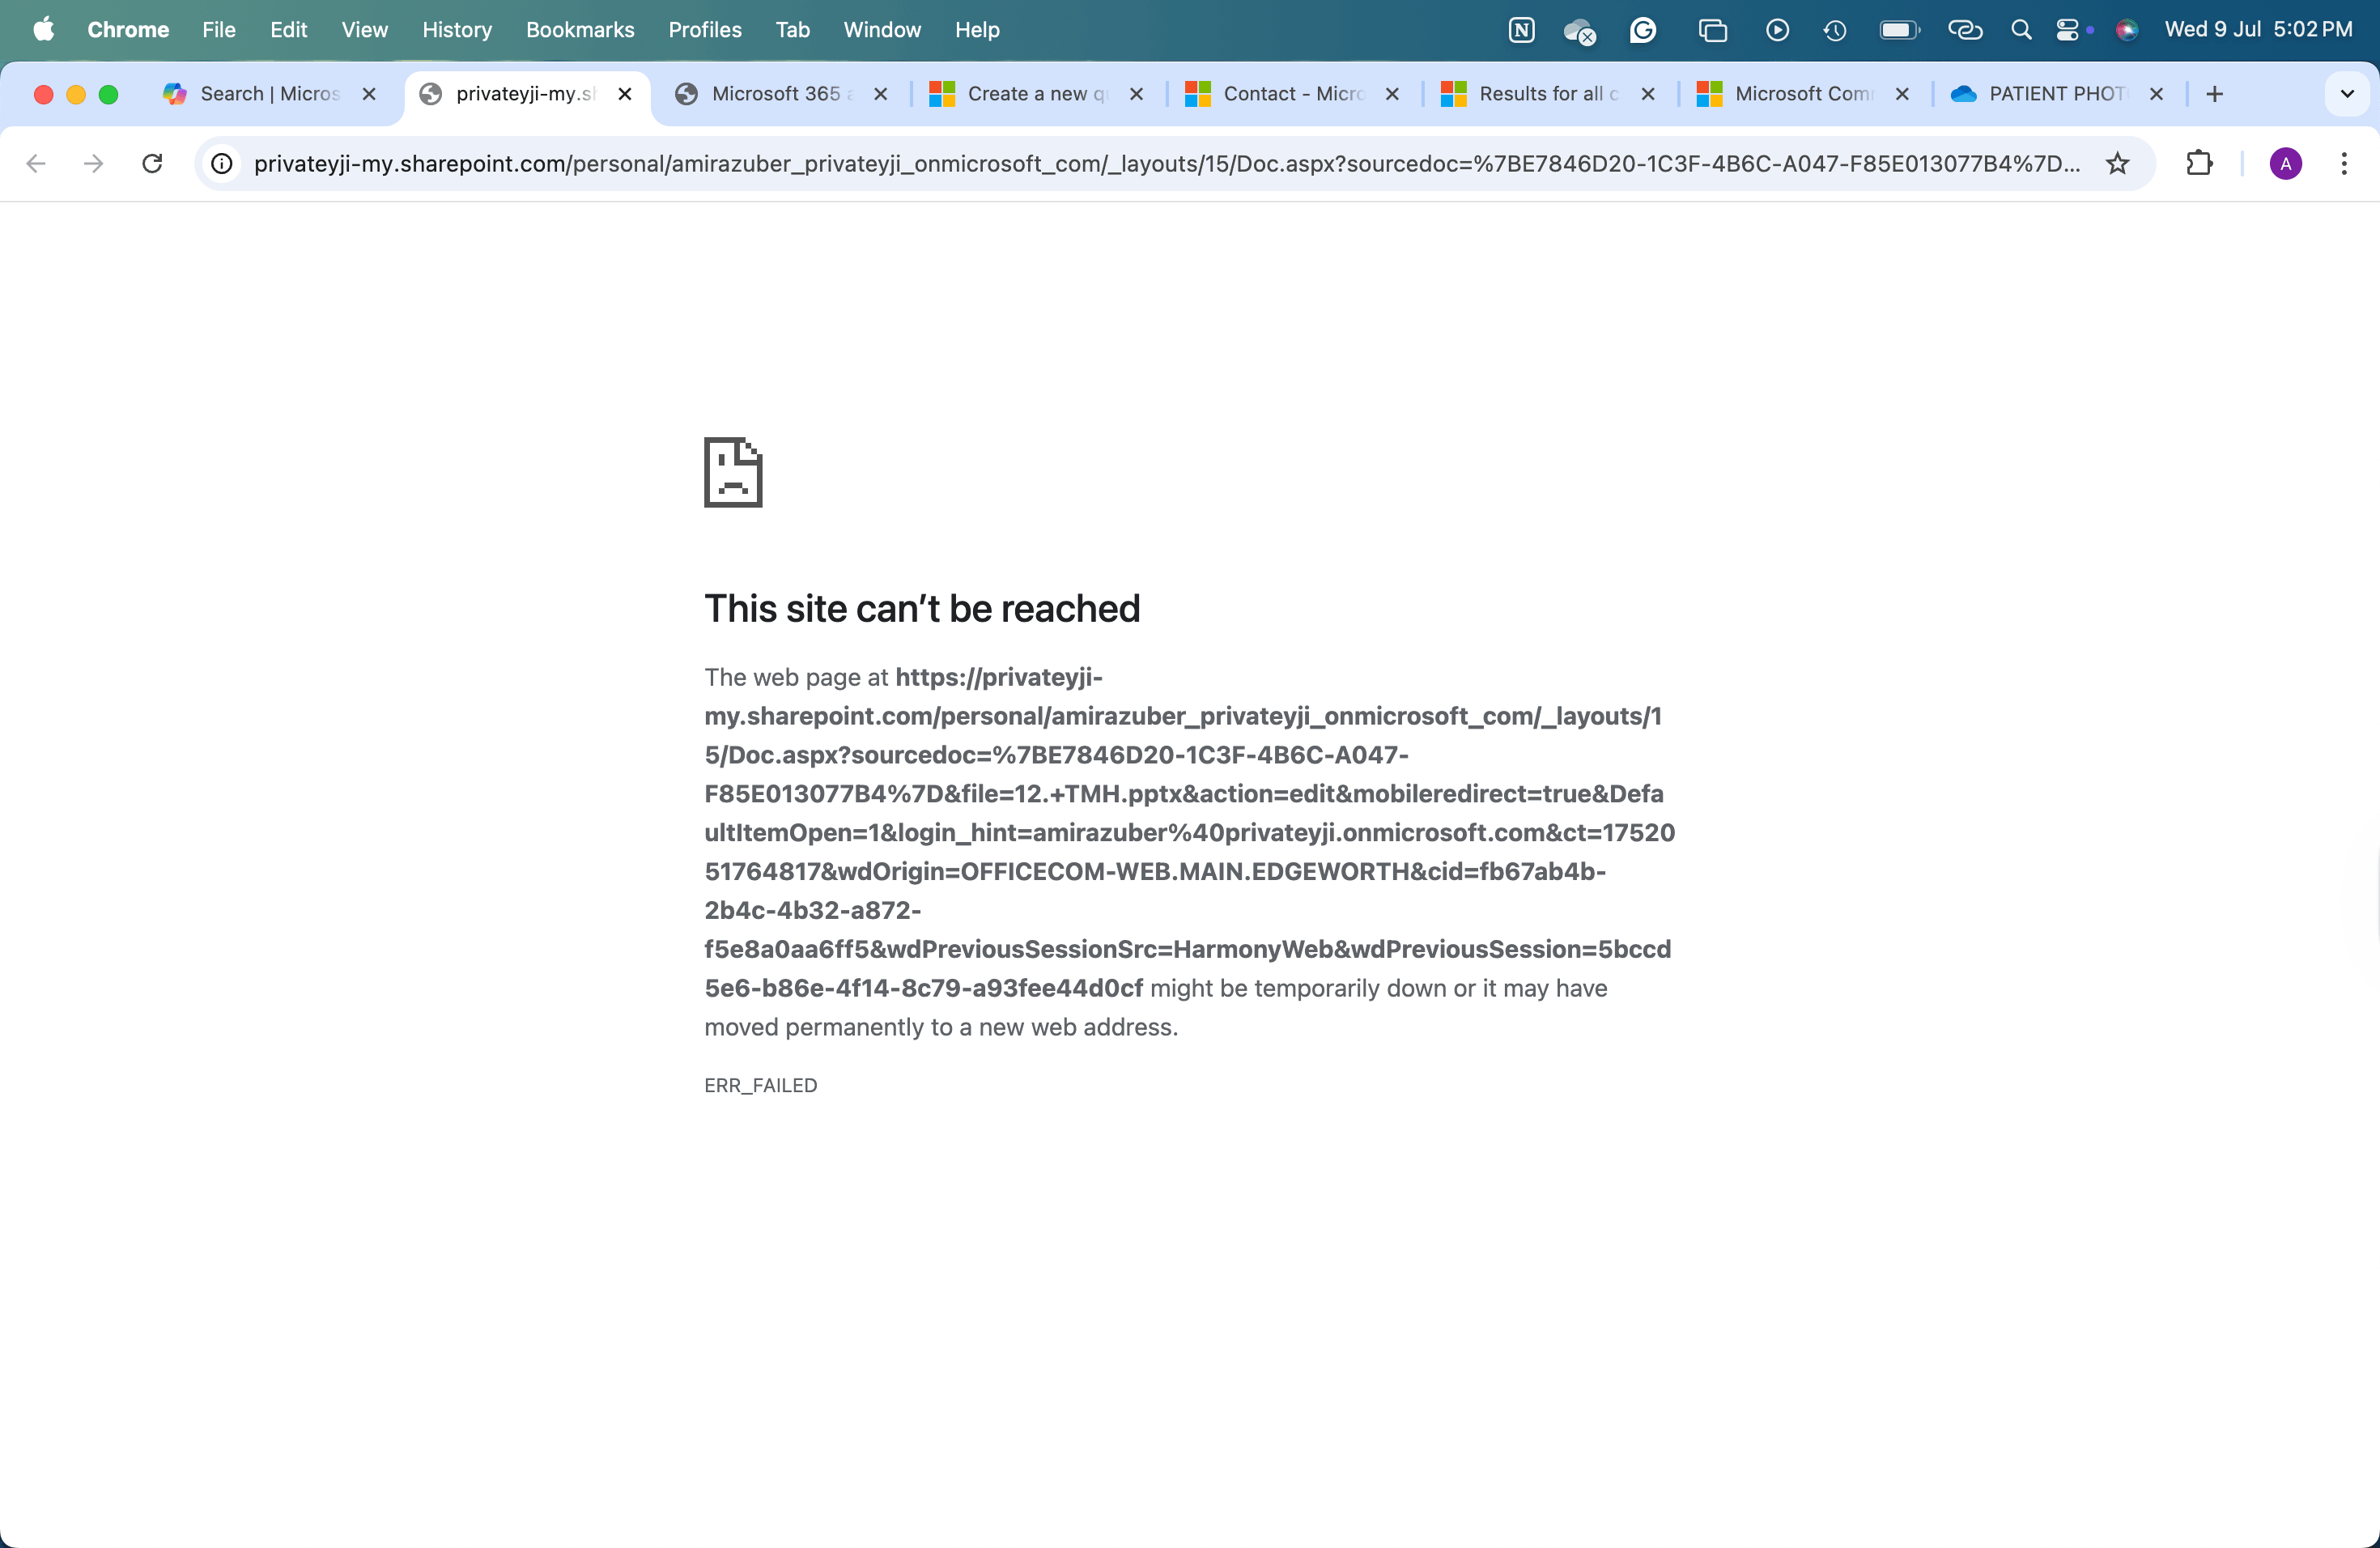The width and height of the screenshot is (2380, 1548).
Task: Close the Microsoft 365 tab
Action: 881,94
